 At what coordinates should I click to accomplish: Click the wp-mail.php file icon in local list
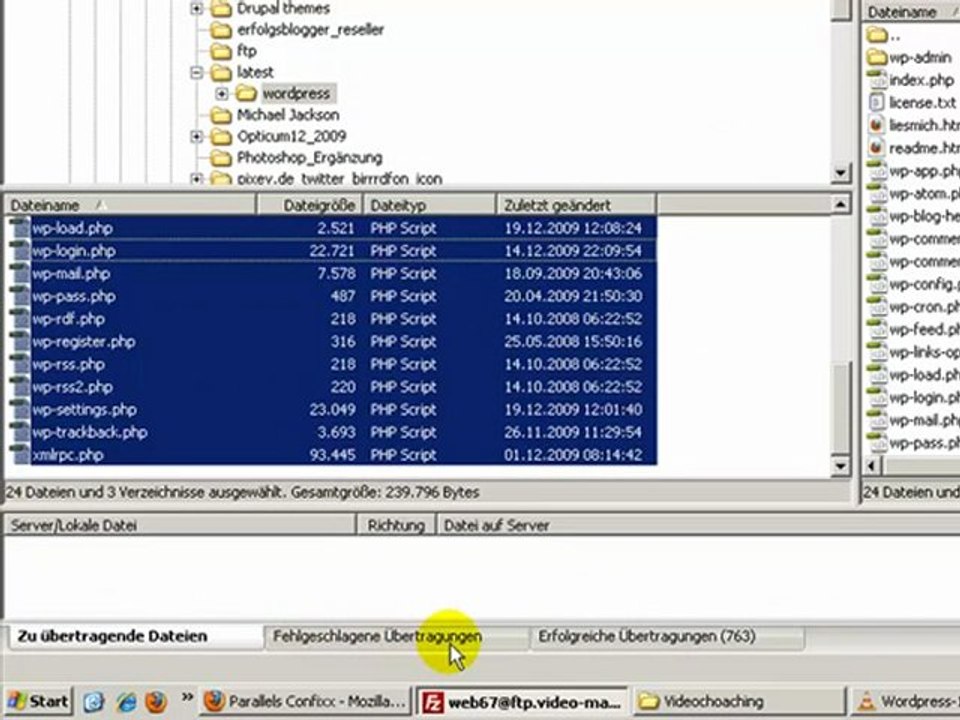(x=20, y=273)
